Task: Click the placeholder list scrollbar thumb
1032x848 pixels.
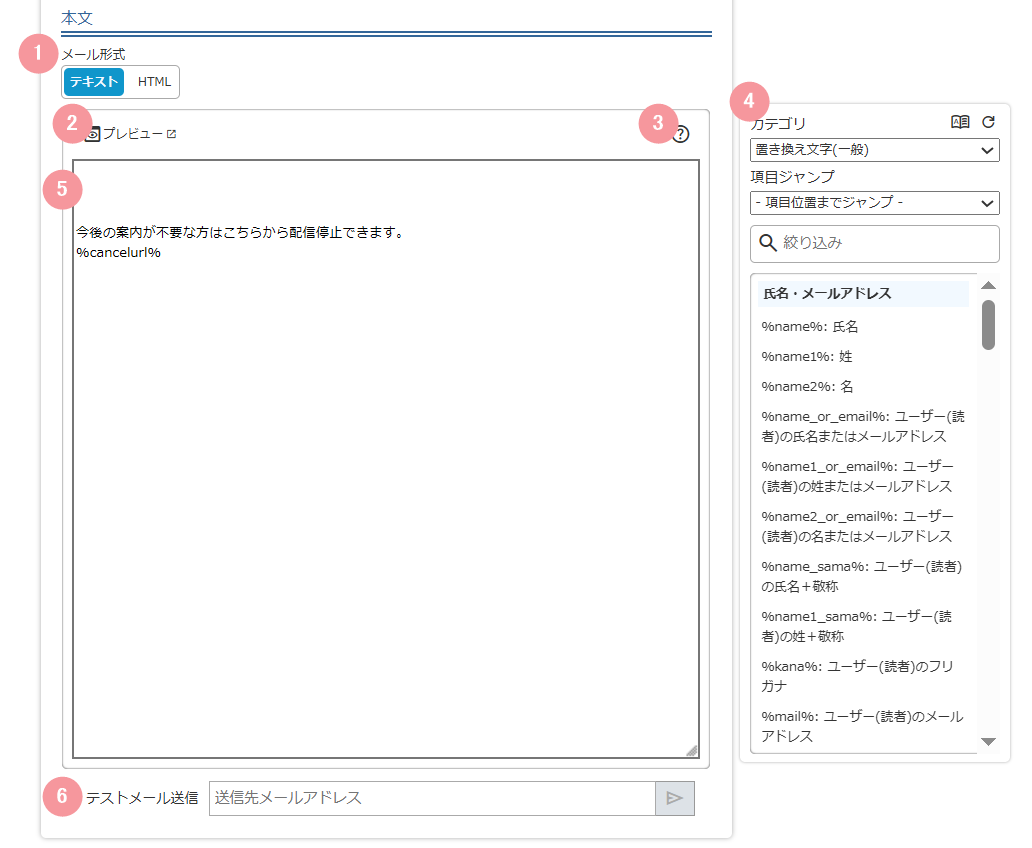Action: [988, 324]
